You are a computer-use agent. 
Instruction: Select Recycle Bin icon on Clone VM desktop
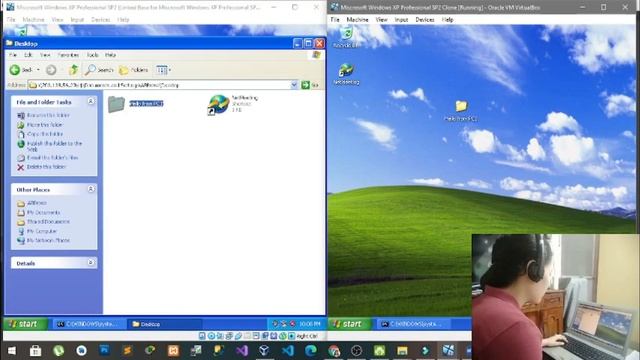[346, 37]
